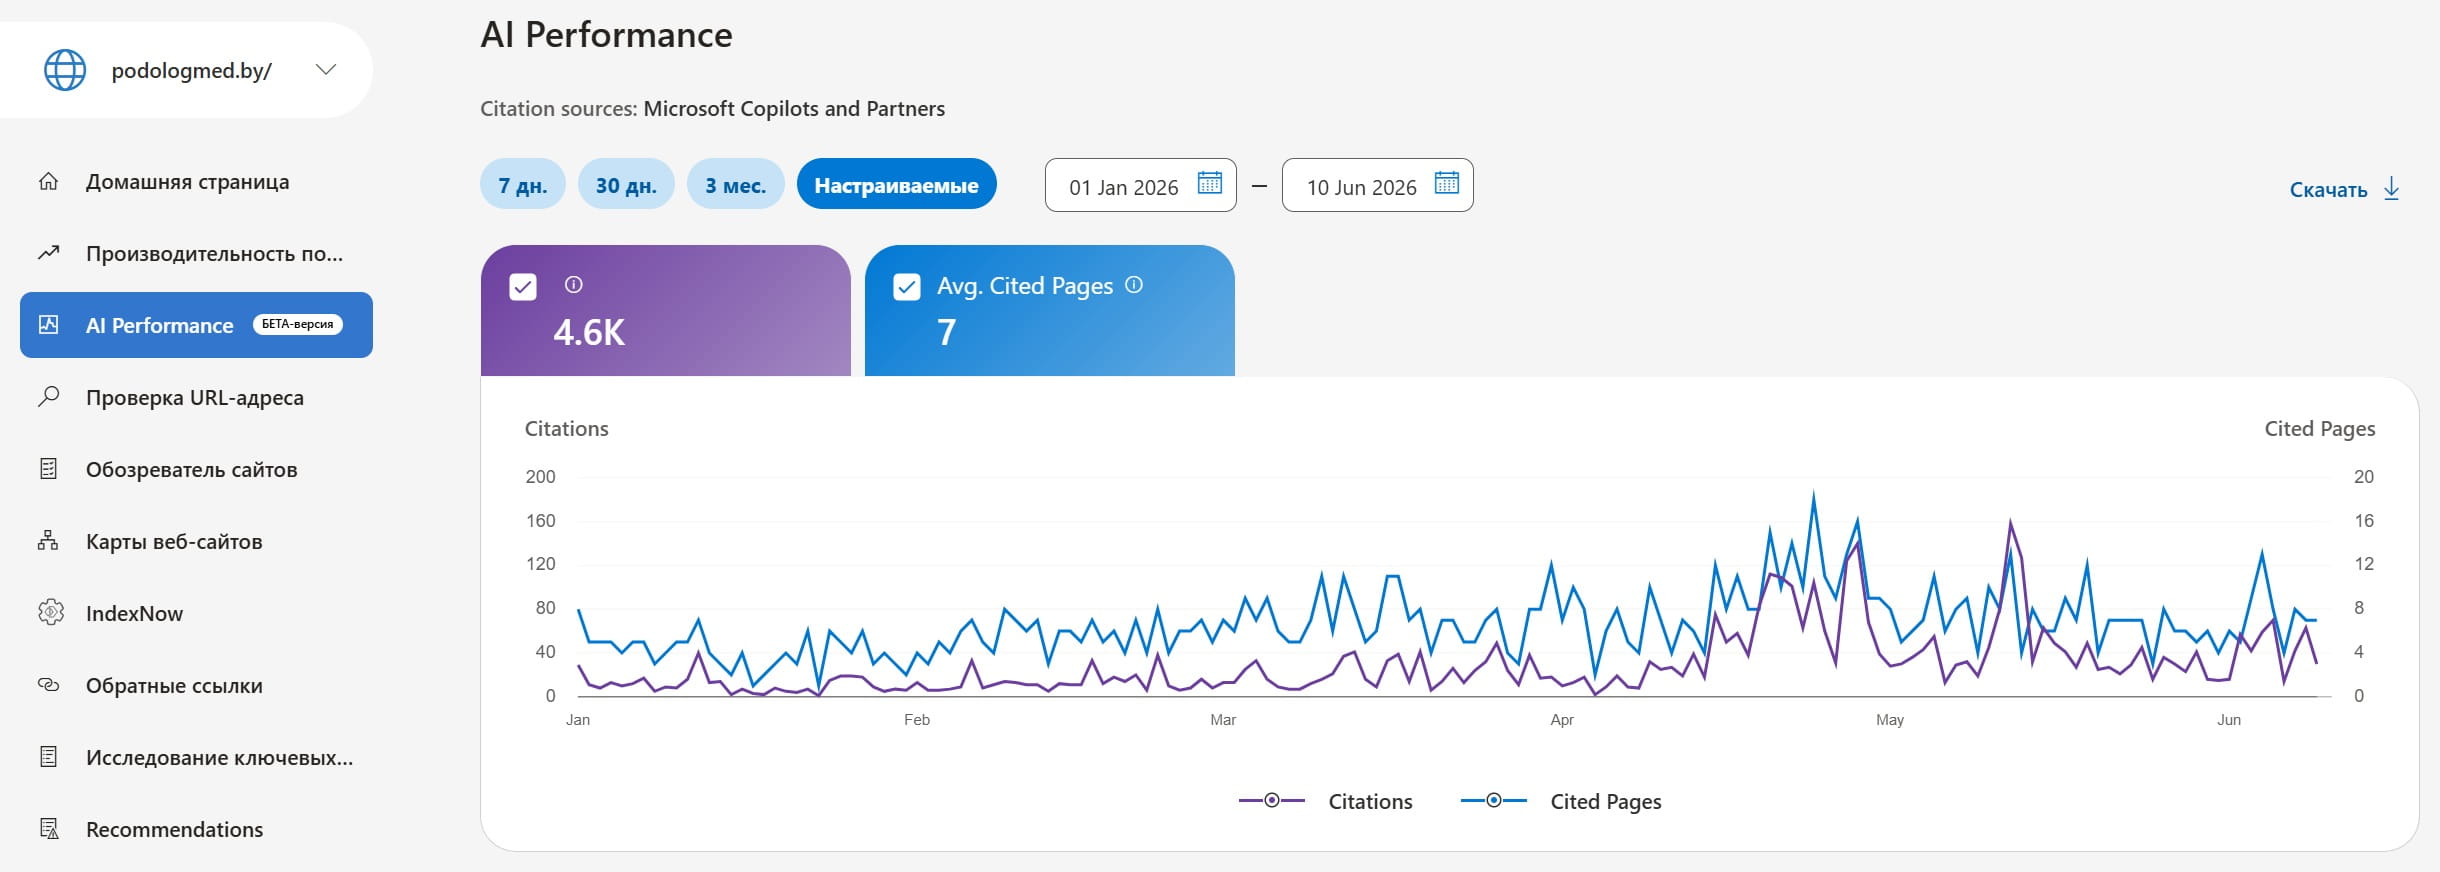Toggle the Cited Pages legend entry

(x=1561, y=801)
